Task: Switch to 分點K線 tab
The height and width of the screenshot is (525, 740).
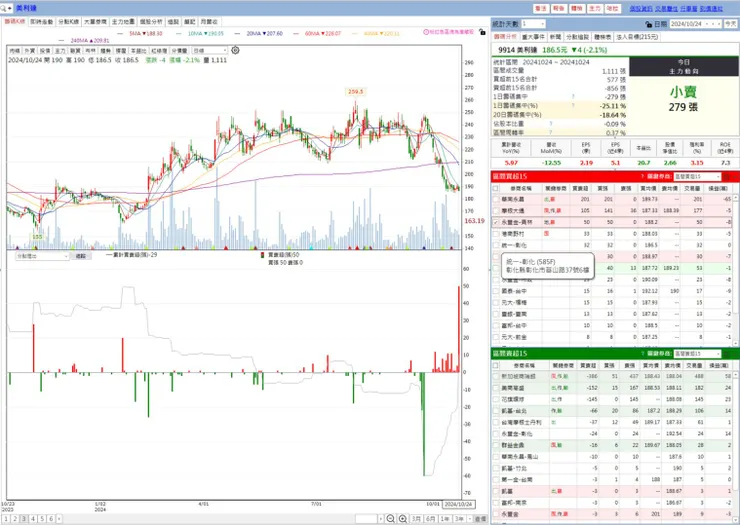Action: pyautogui.click(x=68, y=22)
